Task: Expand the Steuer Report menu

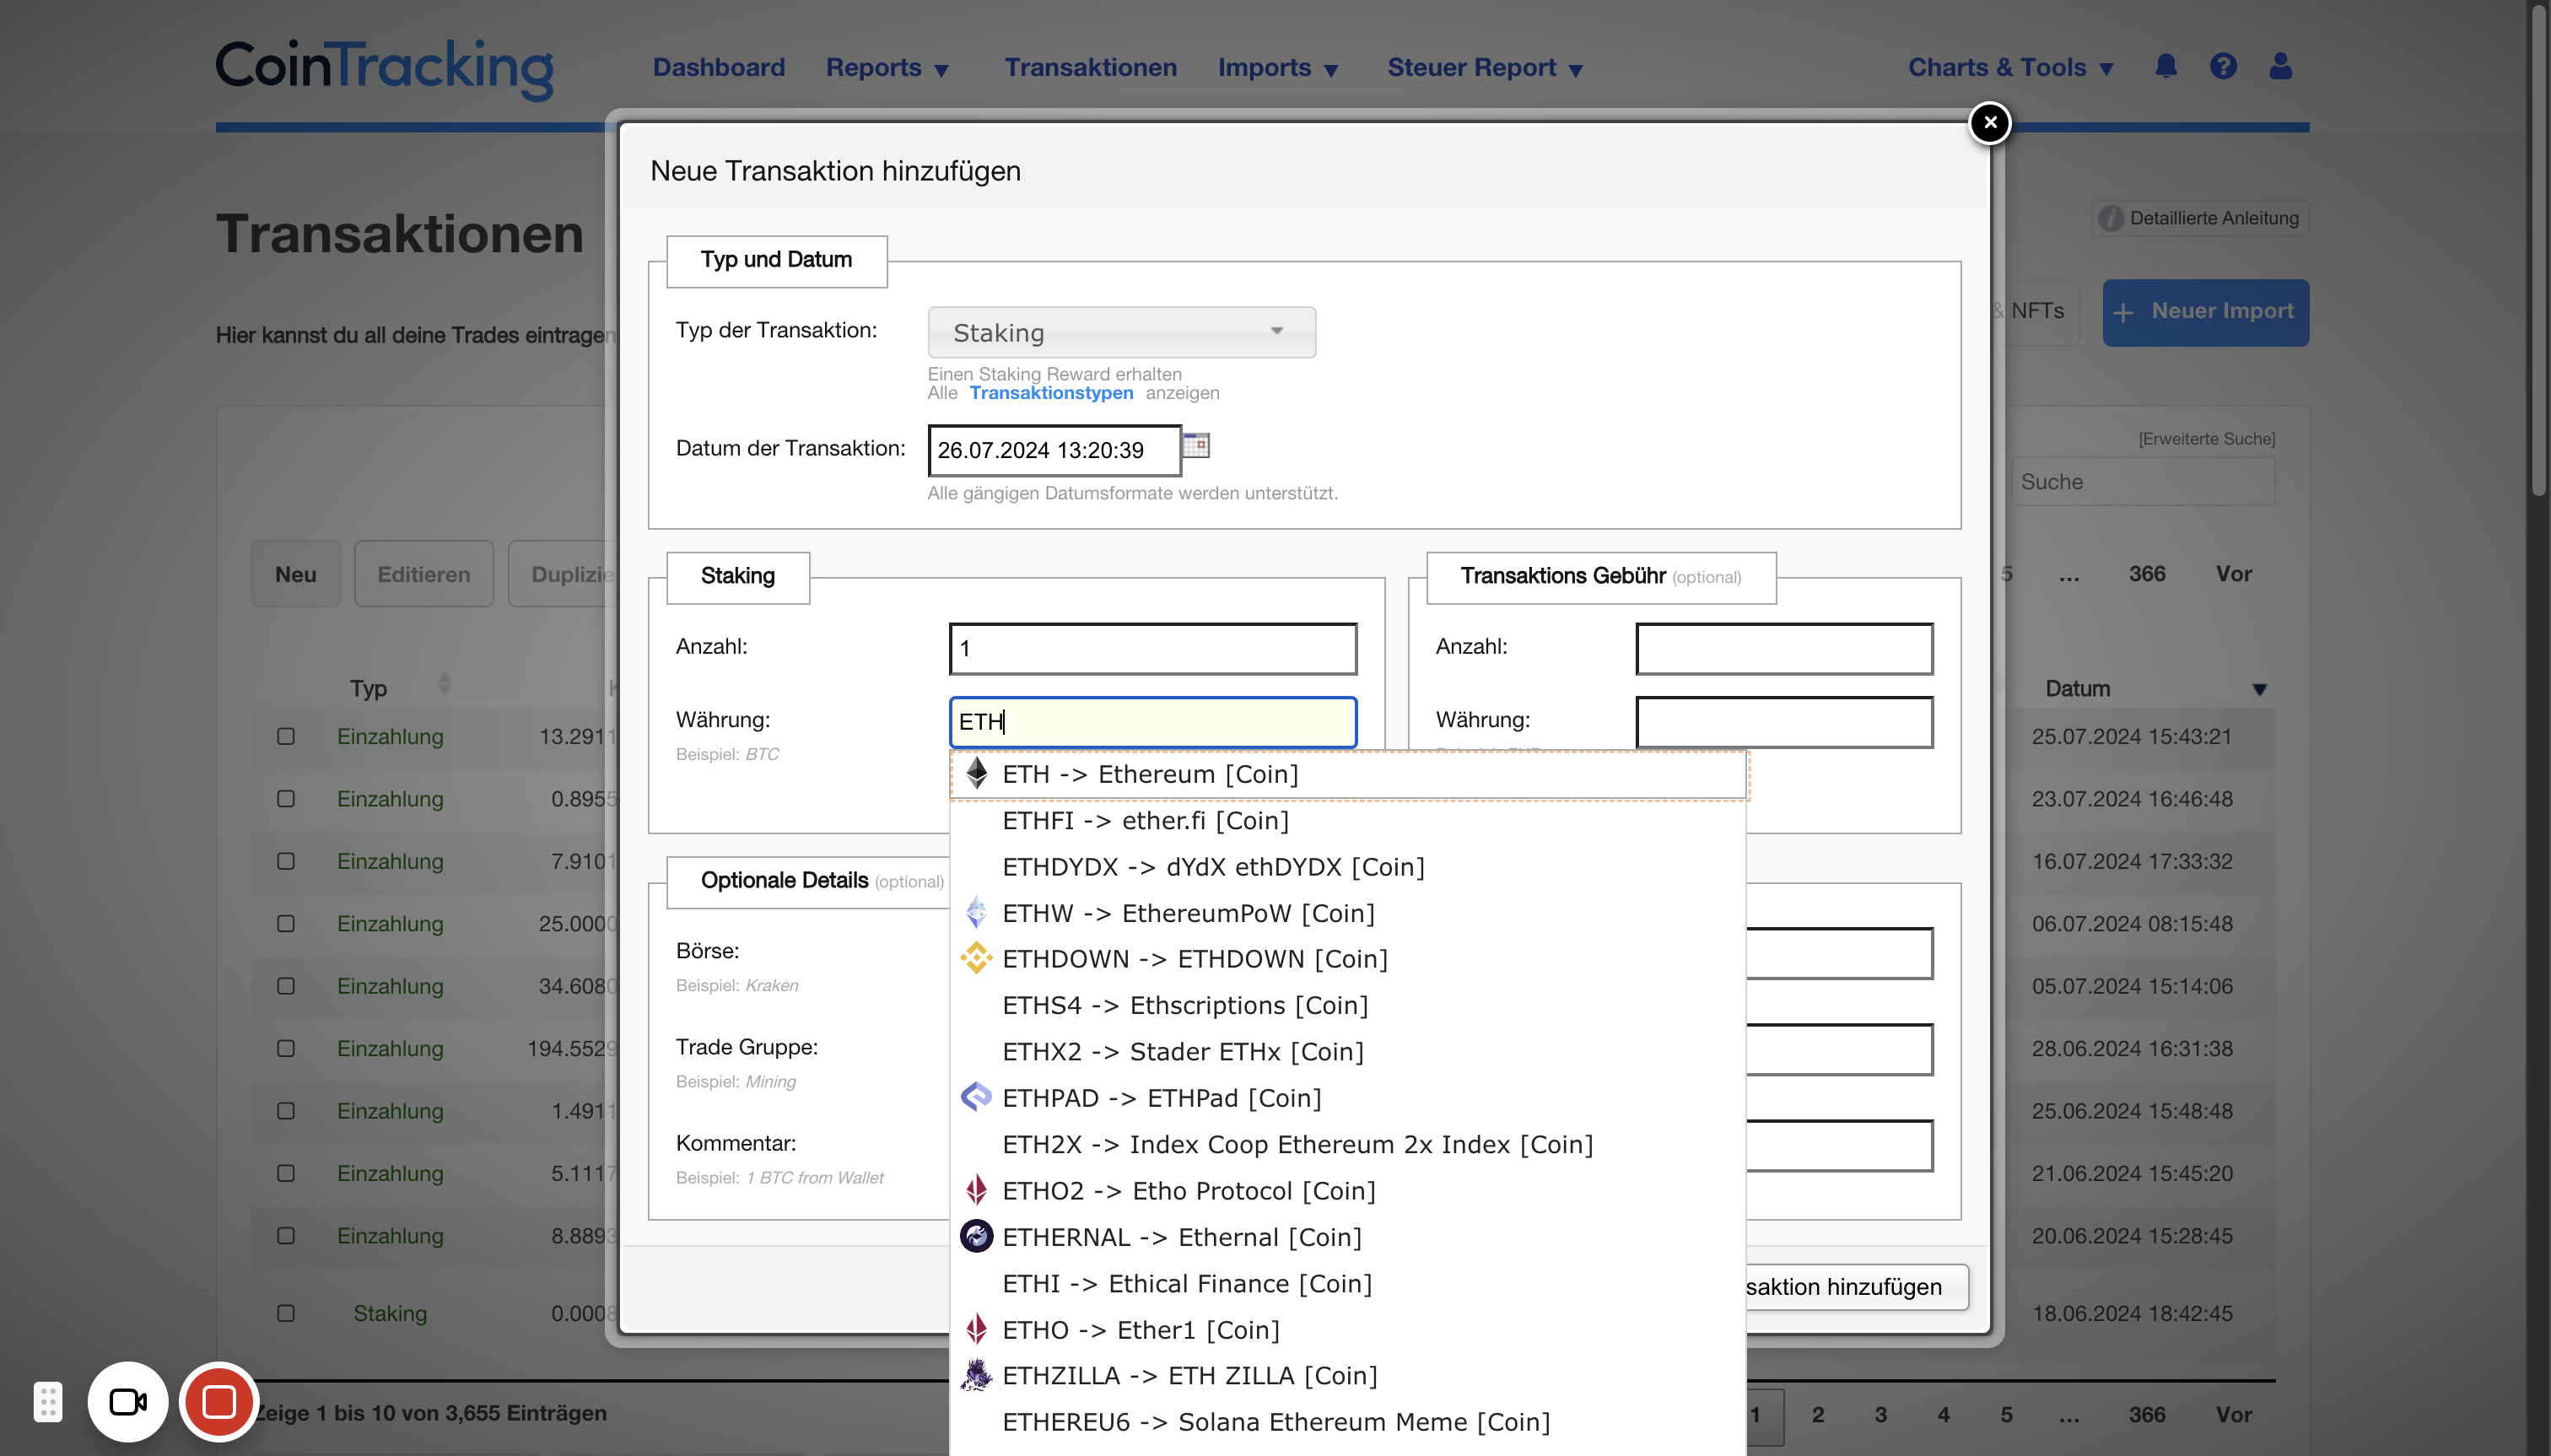Action: click(x=1484, y=68)
